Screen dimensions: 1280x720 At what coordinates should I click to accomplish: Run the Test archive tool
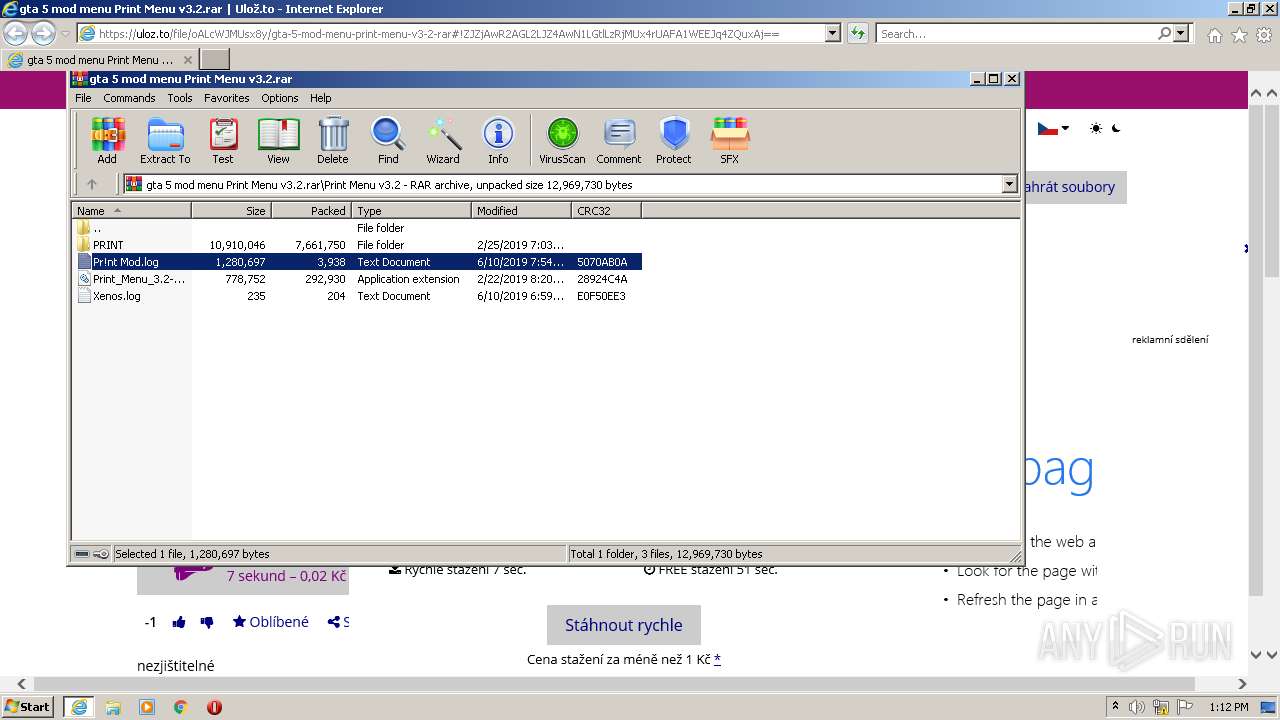(223, 140)
